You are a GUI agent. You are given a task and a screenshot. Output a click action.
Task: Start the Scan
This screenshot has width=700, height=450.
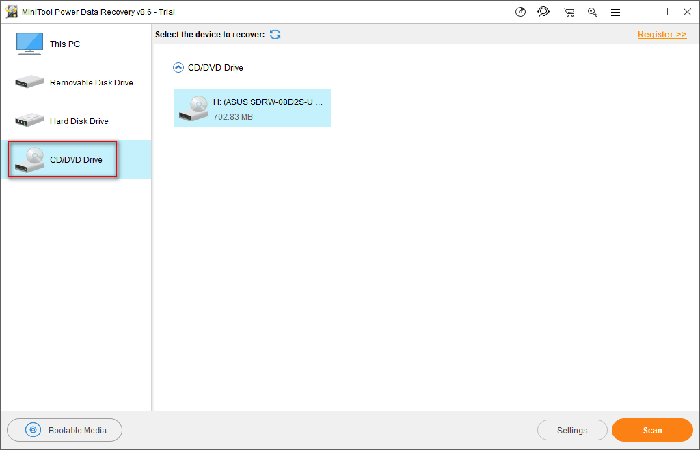pos(652,430)
